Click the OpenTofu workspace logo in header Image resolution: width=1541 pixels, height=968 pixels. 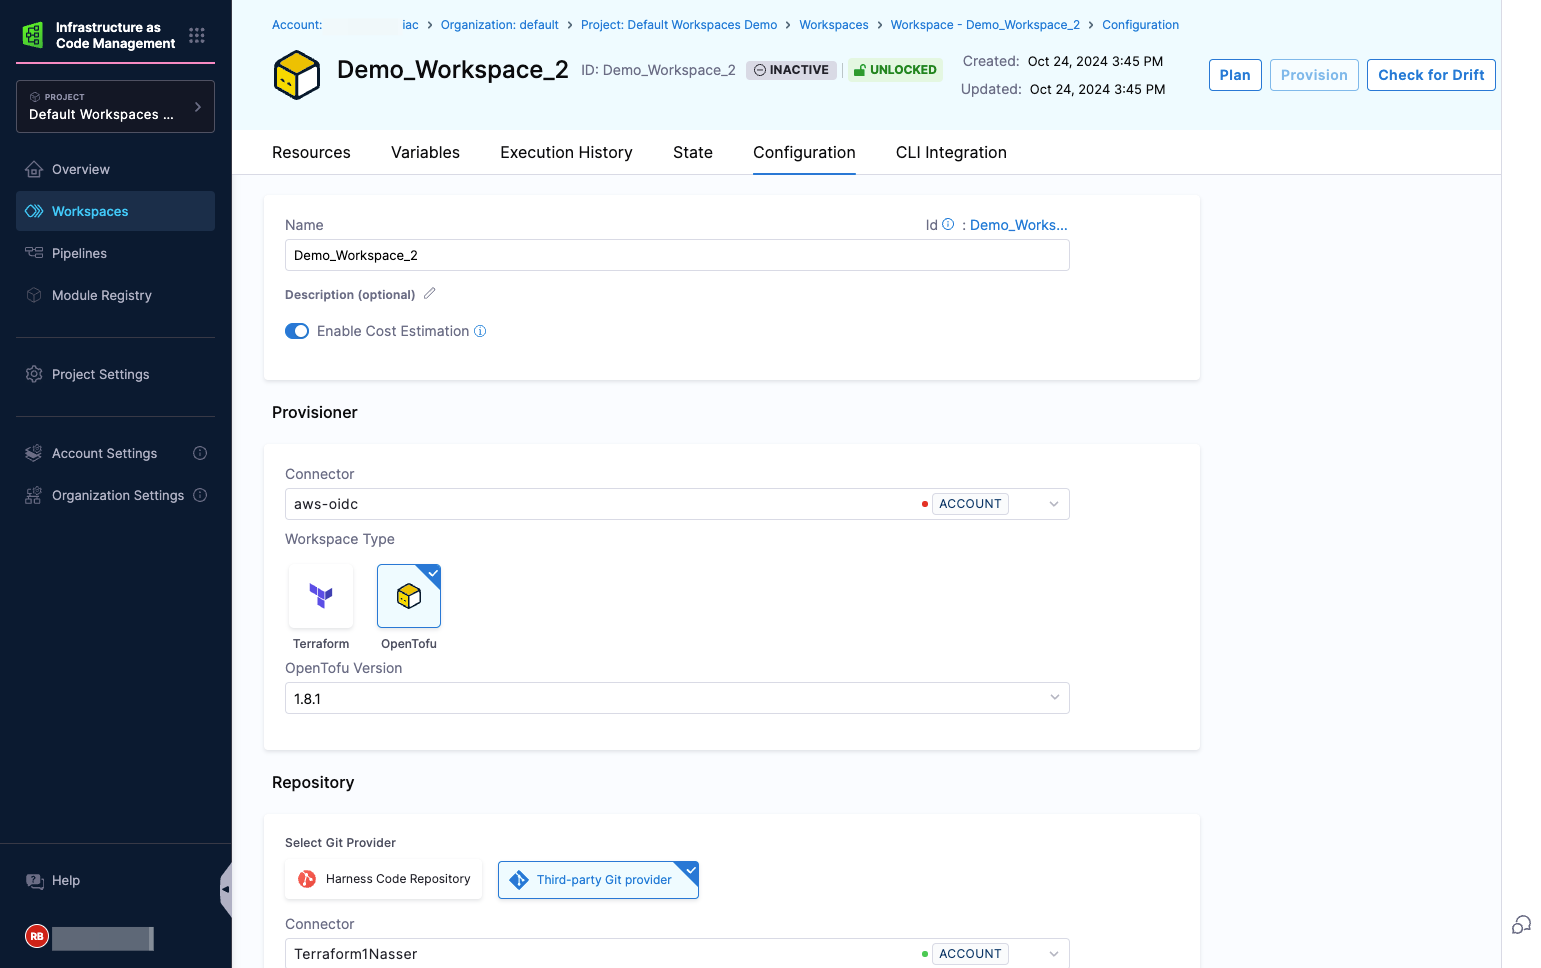point(297,75)
